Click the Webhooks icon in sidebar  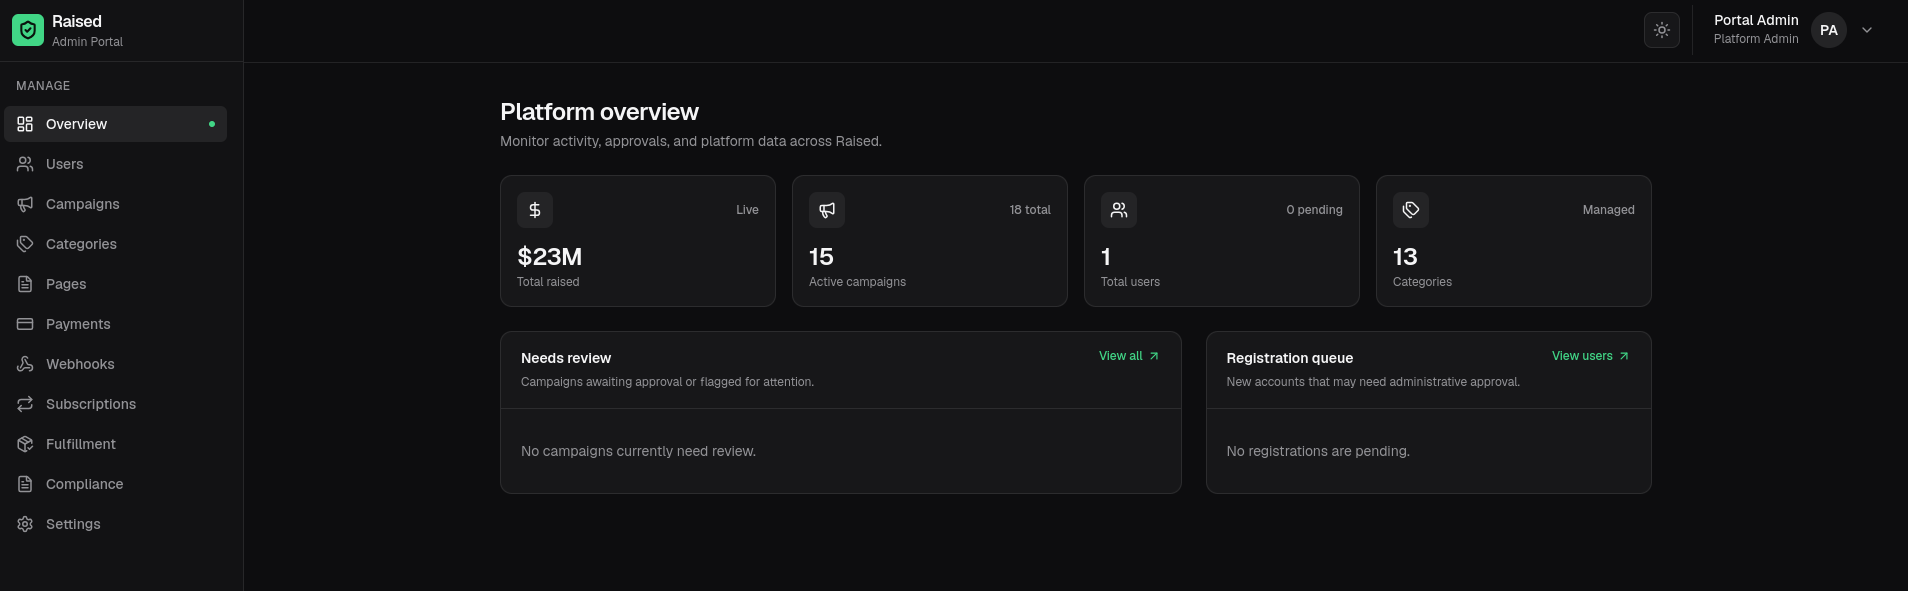[x=25, y=364]
